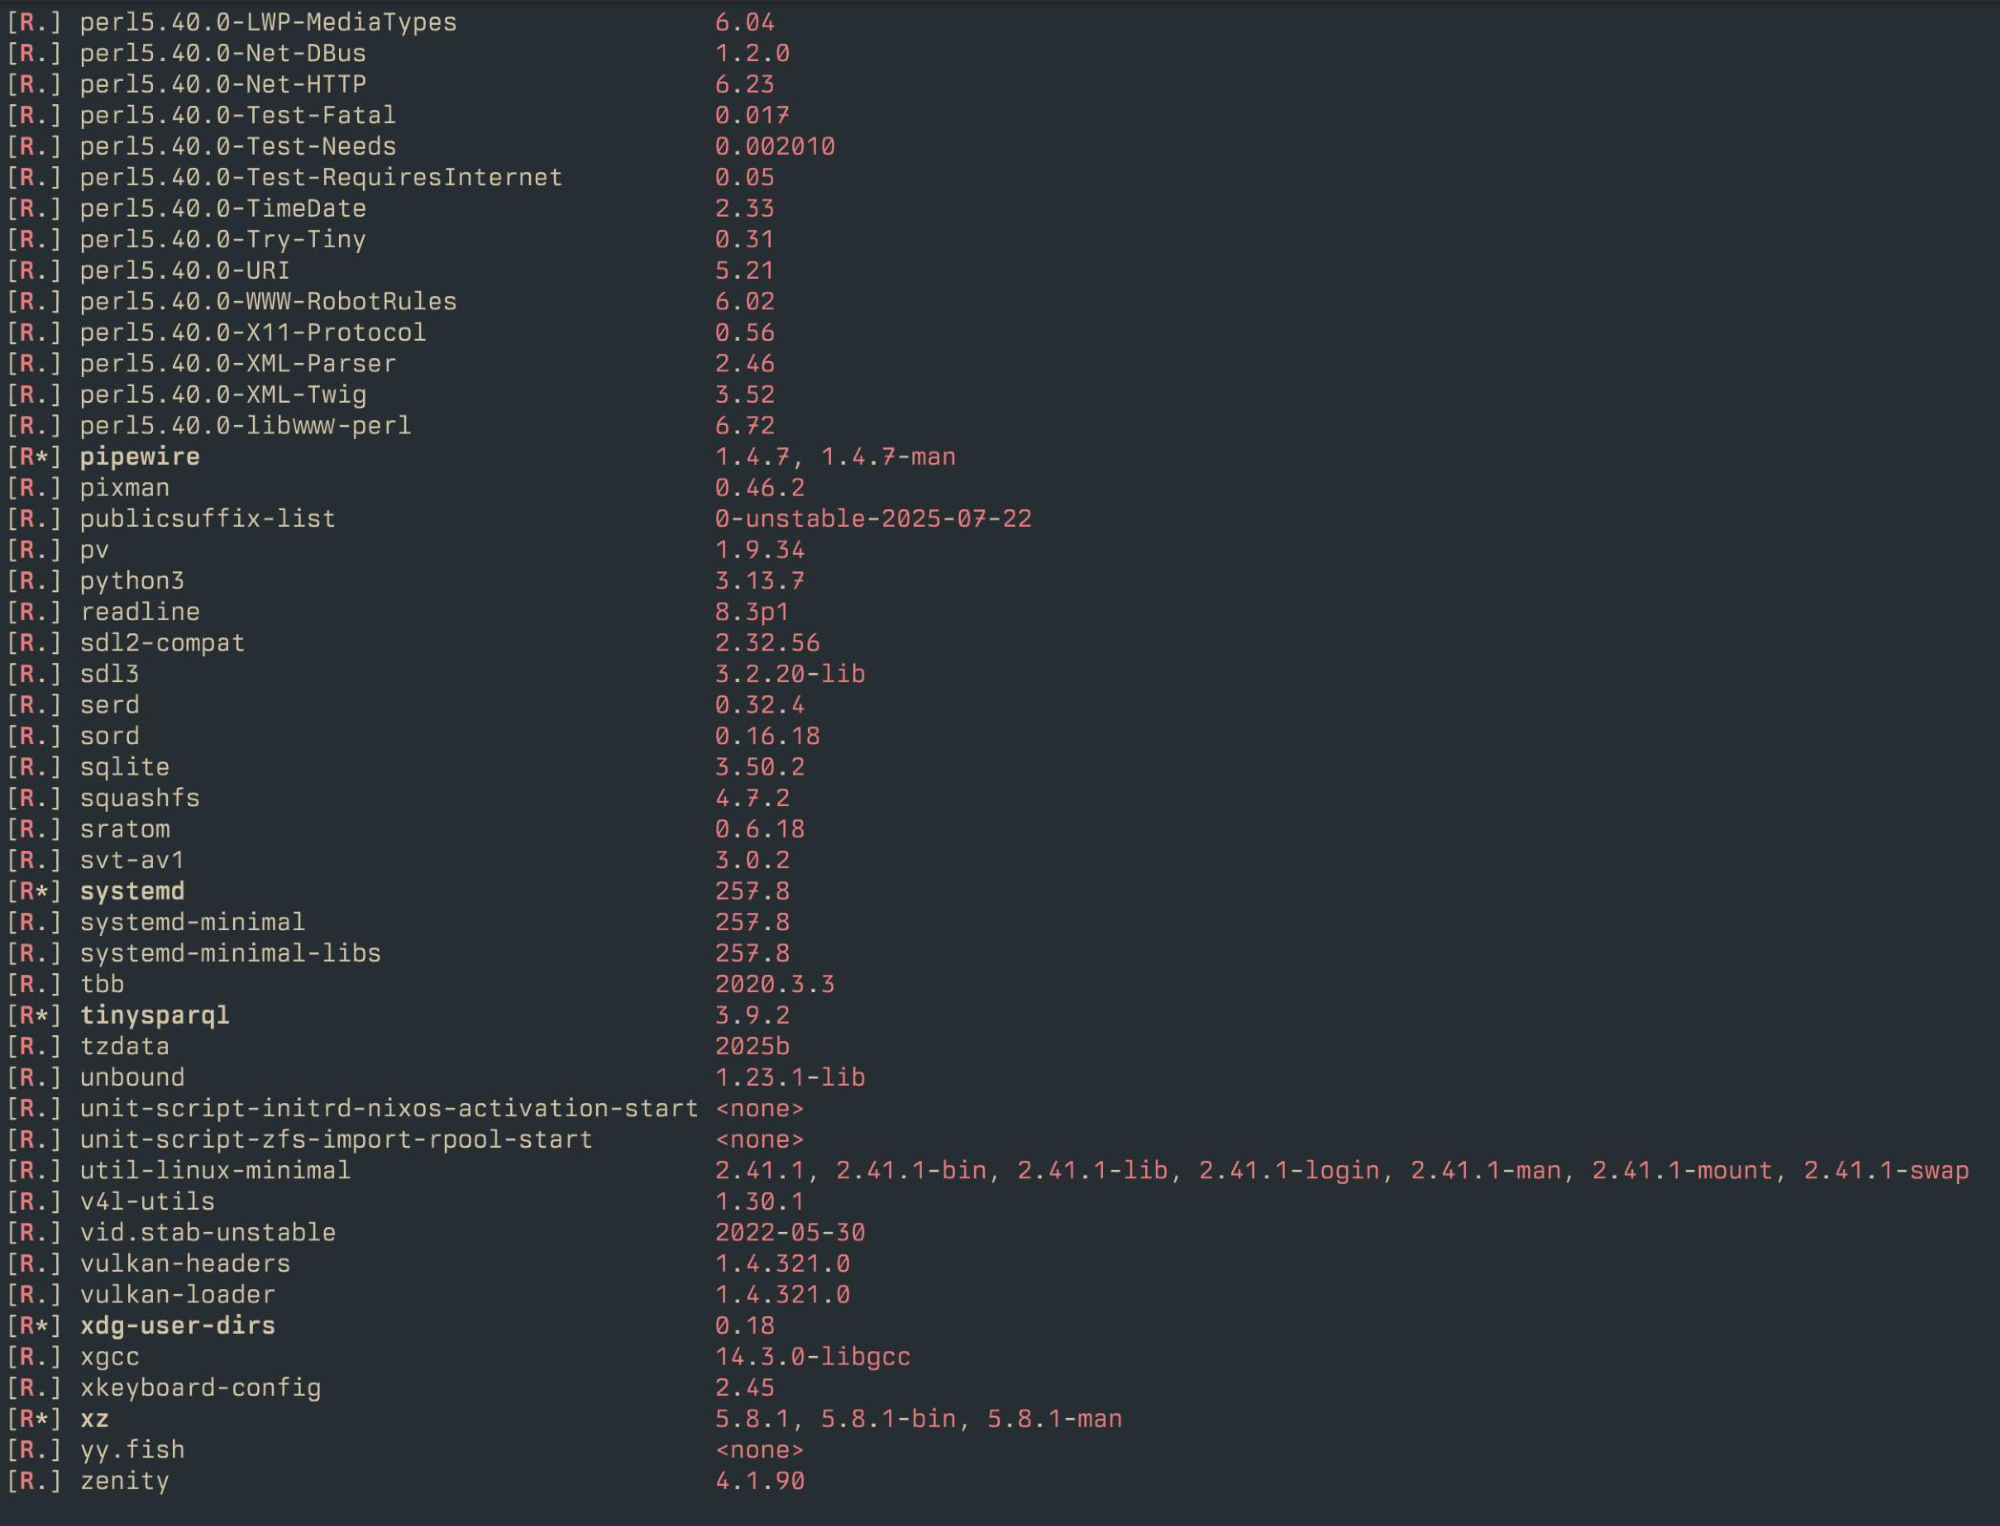Screen dimensions: 2000x1526
Task: Click the systemd package name in bold
Action: (x=132, y=891)
